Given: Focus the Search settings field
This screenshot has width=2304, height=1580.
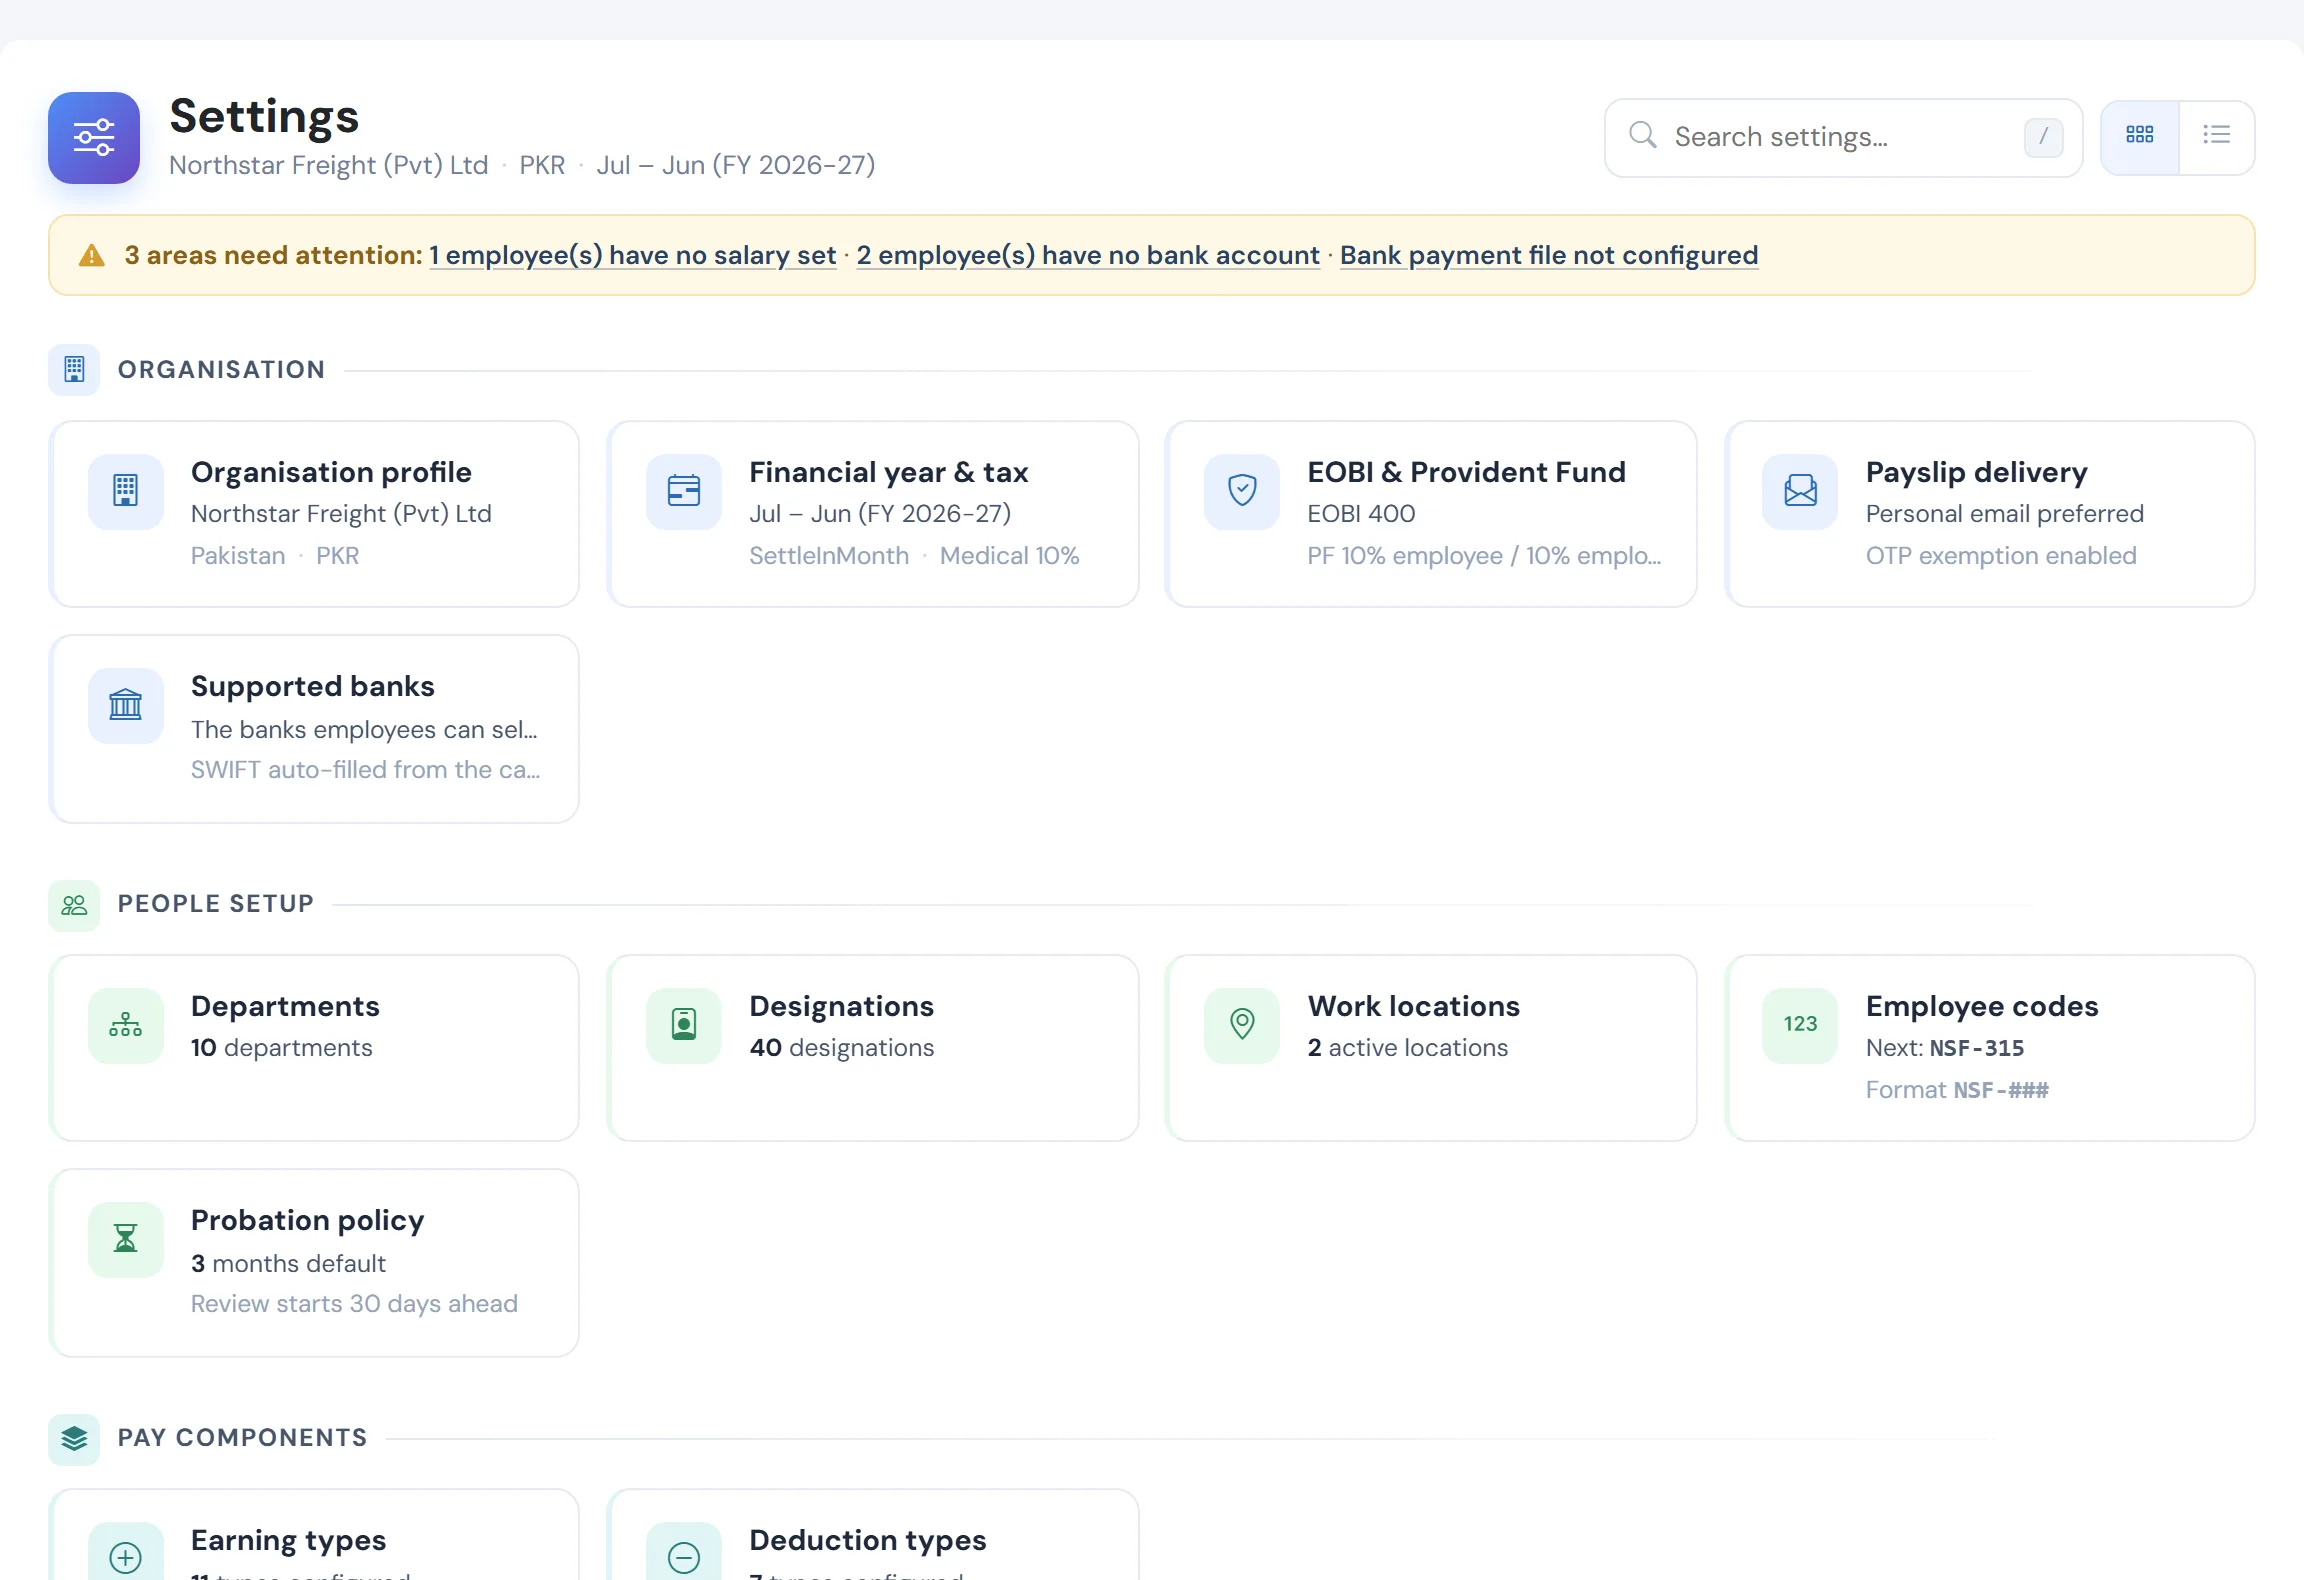Looking at the screenshot, I should click(1844, 138).
